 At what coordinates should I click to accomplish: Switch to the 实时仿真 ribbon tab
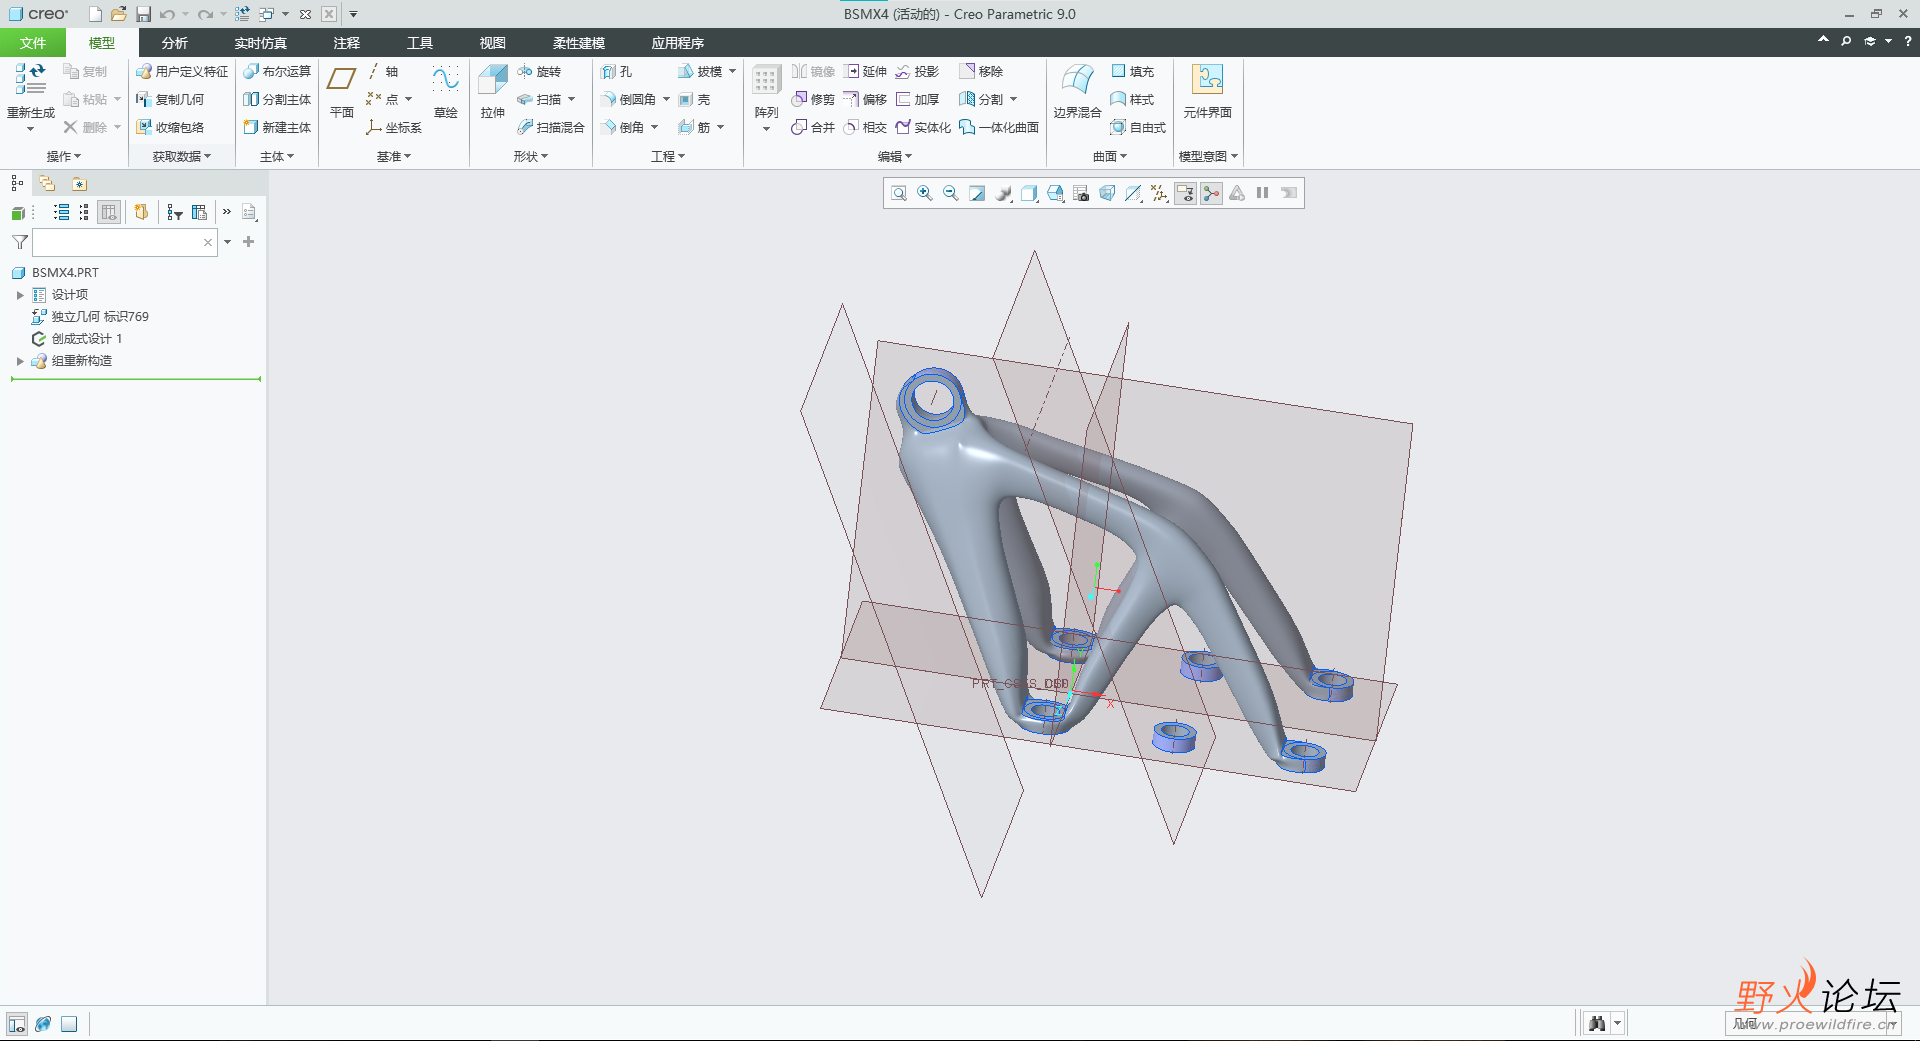point(261,43)
